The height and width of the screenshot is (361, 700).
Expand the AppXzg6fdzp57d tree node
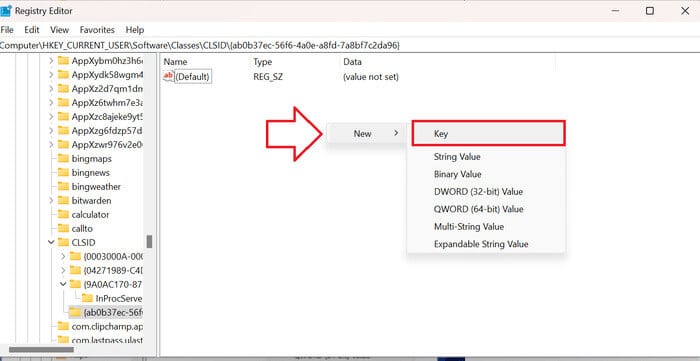[50, 130]
